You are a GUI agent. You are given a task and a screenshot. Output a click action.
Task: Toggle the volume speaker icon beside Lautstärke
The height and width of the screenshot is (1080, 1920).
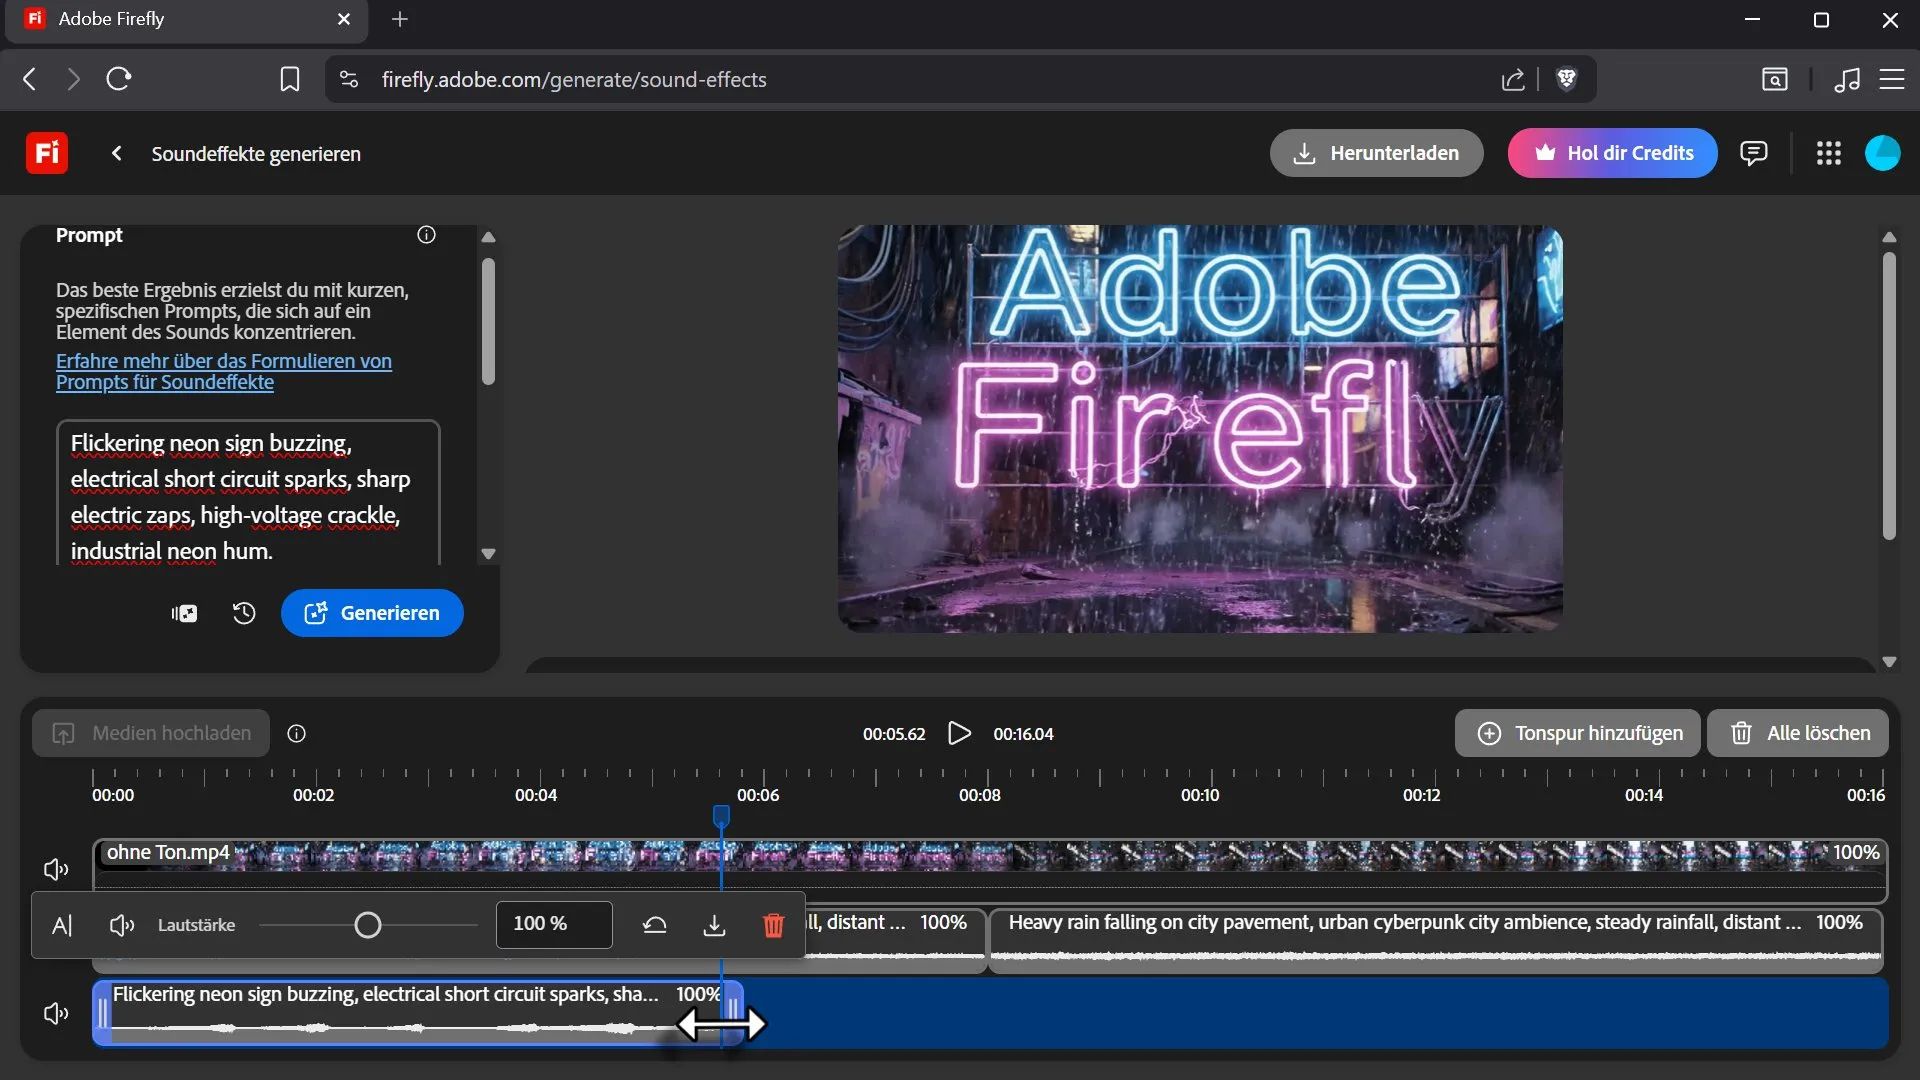[x=122, y=925]
